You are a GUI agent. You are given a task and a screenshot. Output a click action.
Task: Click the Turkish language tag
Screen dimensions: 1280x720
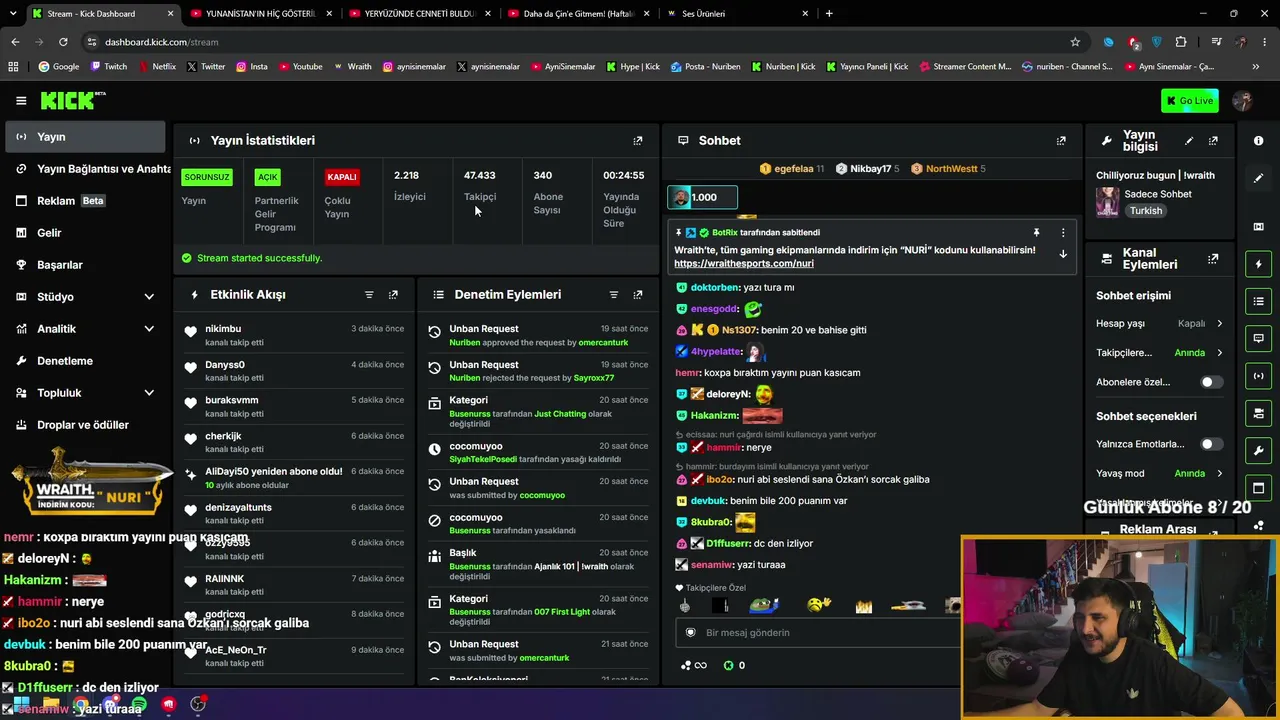1146,211
